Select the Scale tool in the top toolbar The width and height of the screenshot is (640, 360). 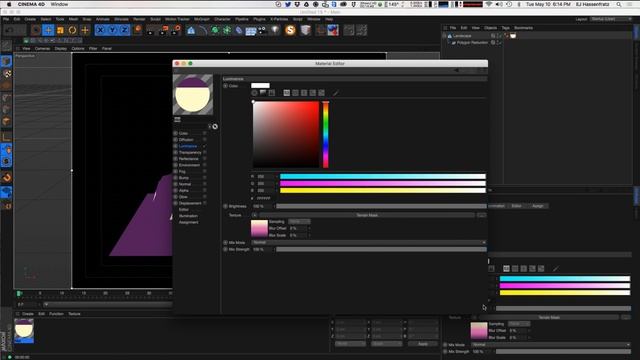(60, 30)
